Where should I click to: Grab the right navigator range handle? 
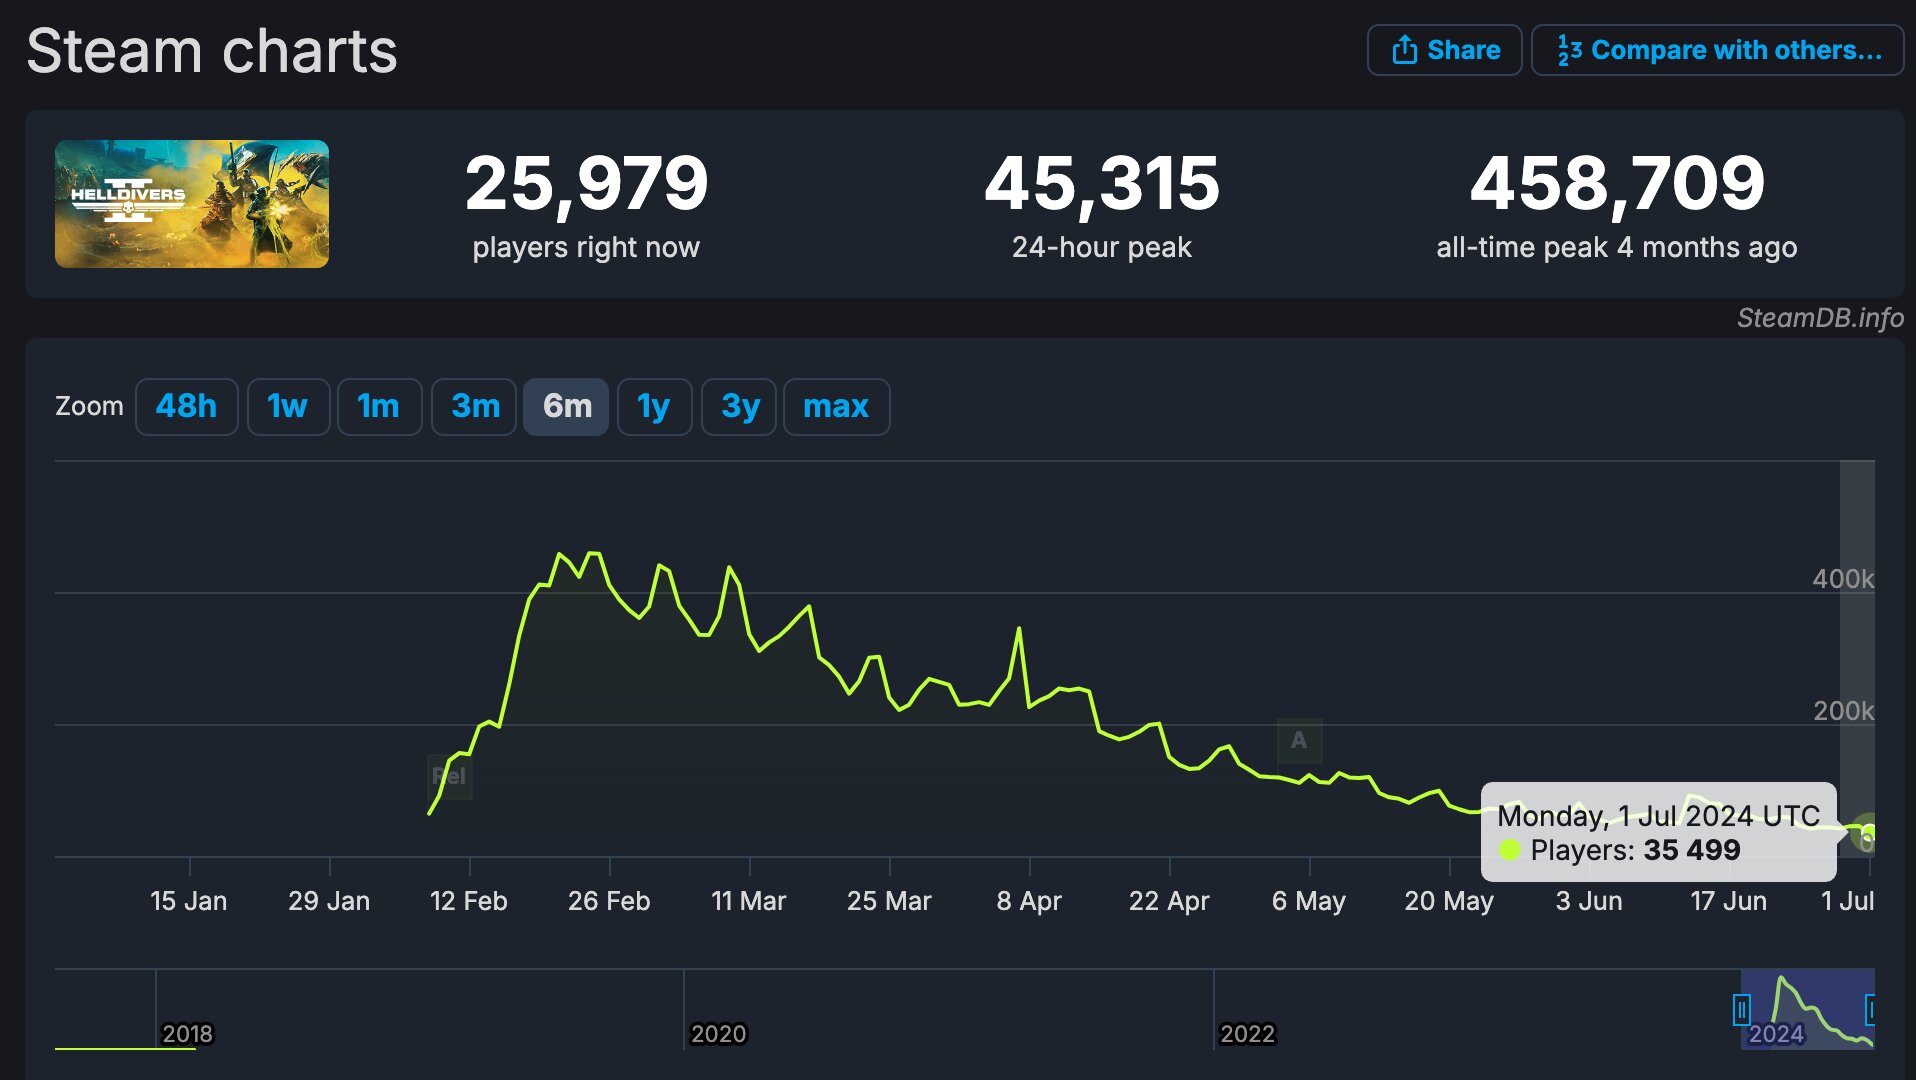tap(1871, 1010)
